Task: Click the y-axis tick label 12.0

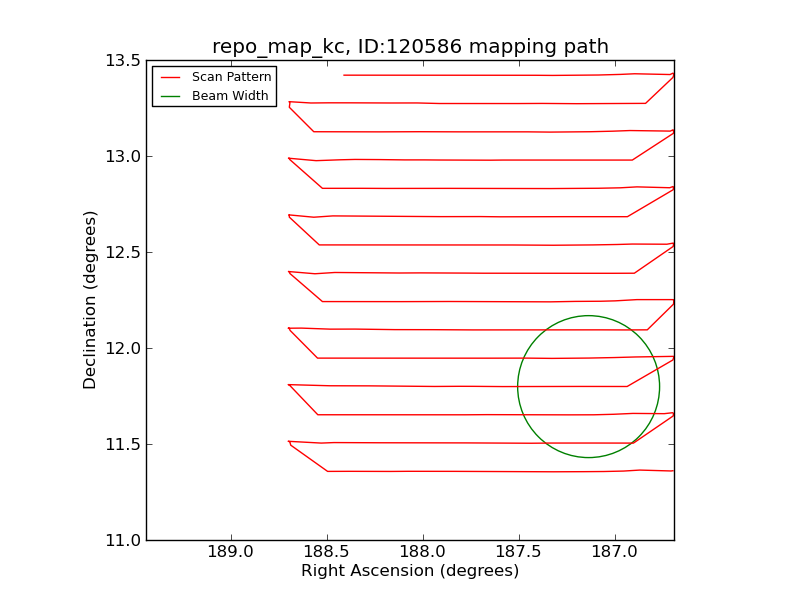Action: point(123,348)
